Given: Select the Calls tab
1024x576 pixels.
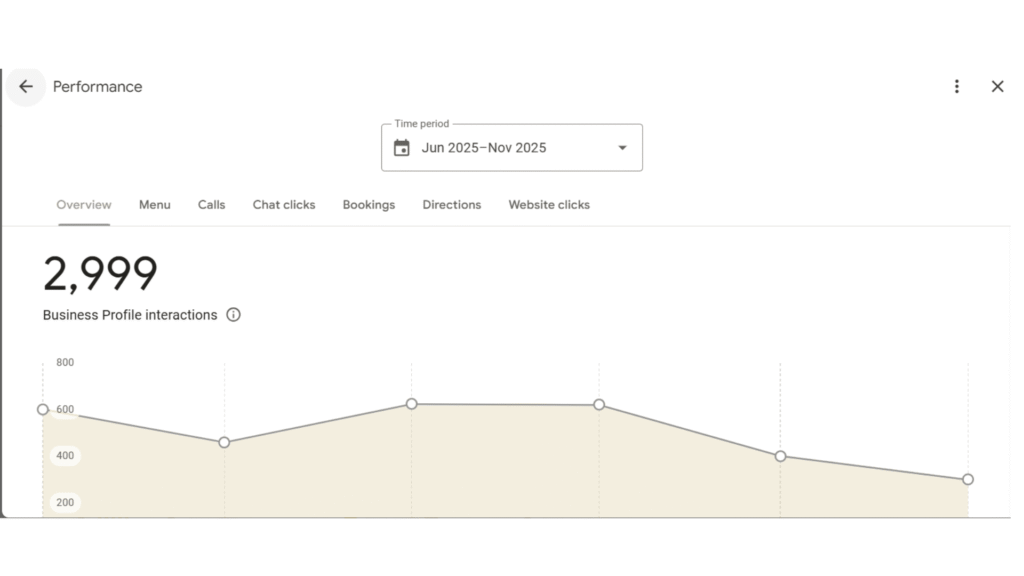Looking at the screenshot, I should [x=211, y=205].
